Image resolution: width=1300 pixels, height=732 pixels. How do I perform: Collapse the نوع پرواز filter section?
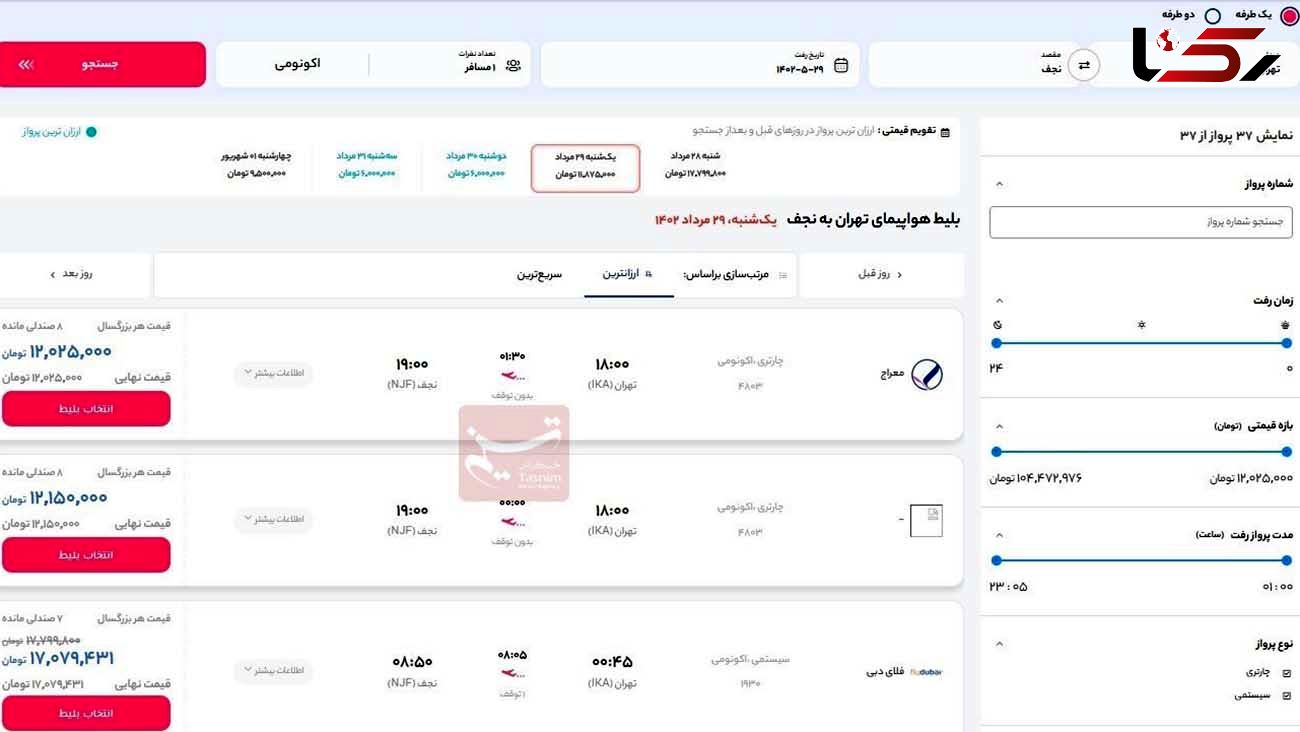click(1000, 644)
